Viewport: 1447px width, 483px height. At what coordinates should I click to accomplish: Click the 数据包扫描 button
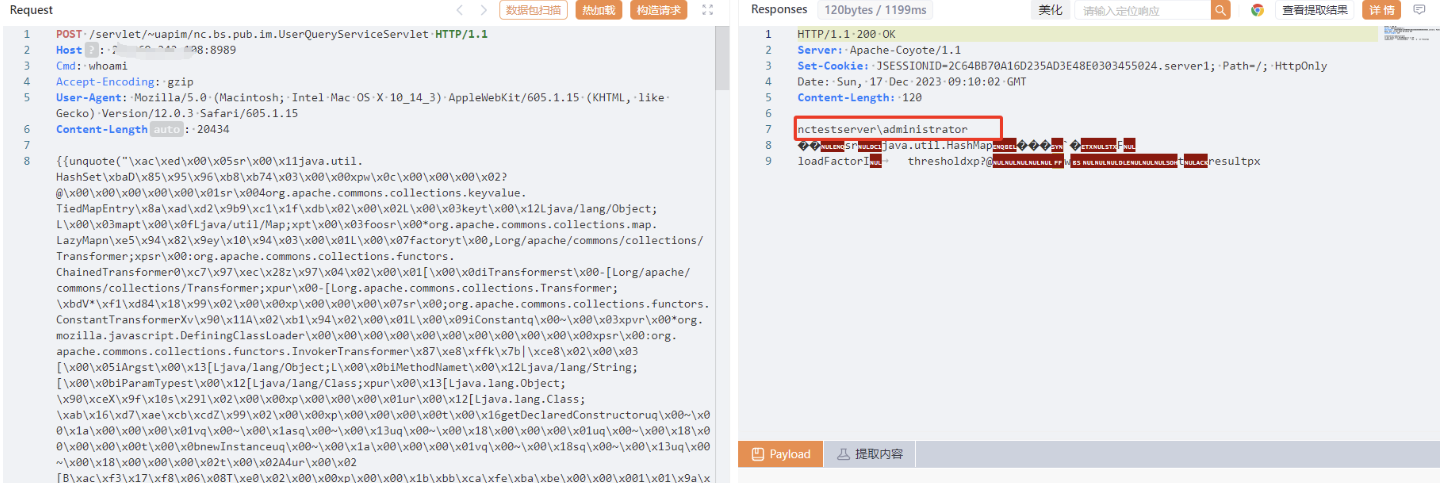[x=533, y=10]
